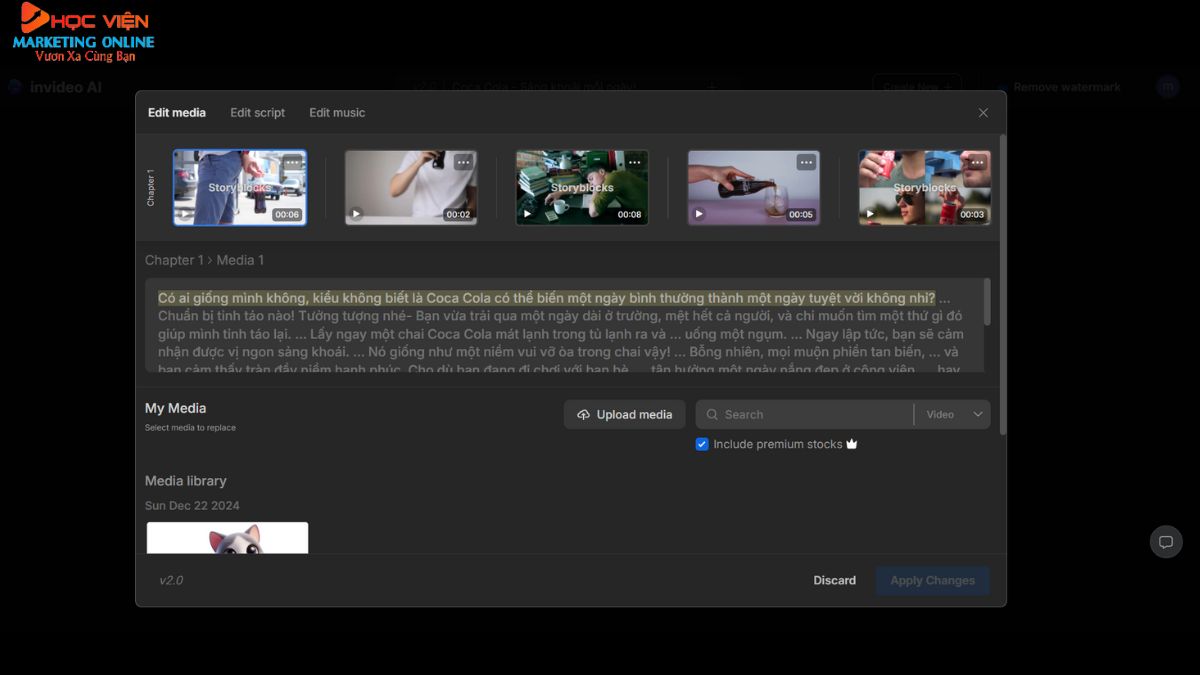The image size is (1200, 675).
Task: Play the 00:03 collage clip preview
Action: pos(870,214)
